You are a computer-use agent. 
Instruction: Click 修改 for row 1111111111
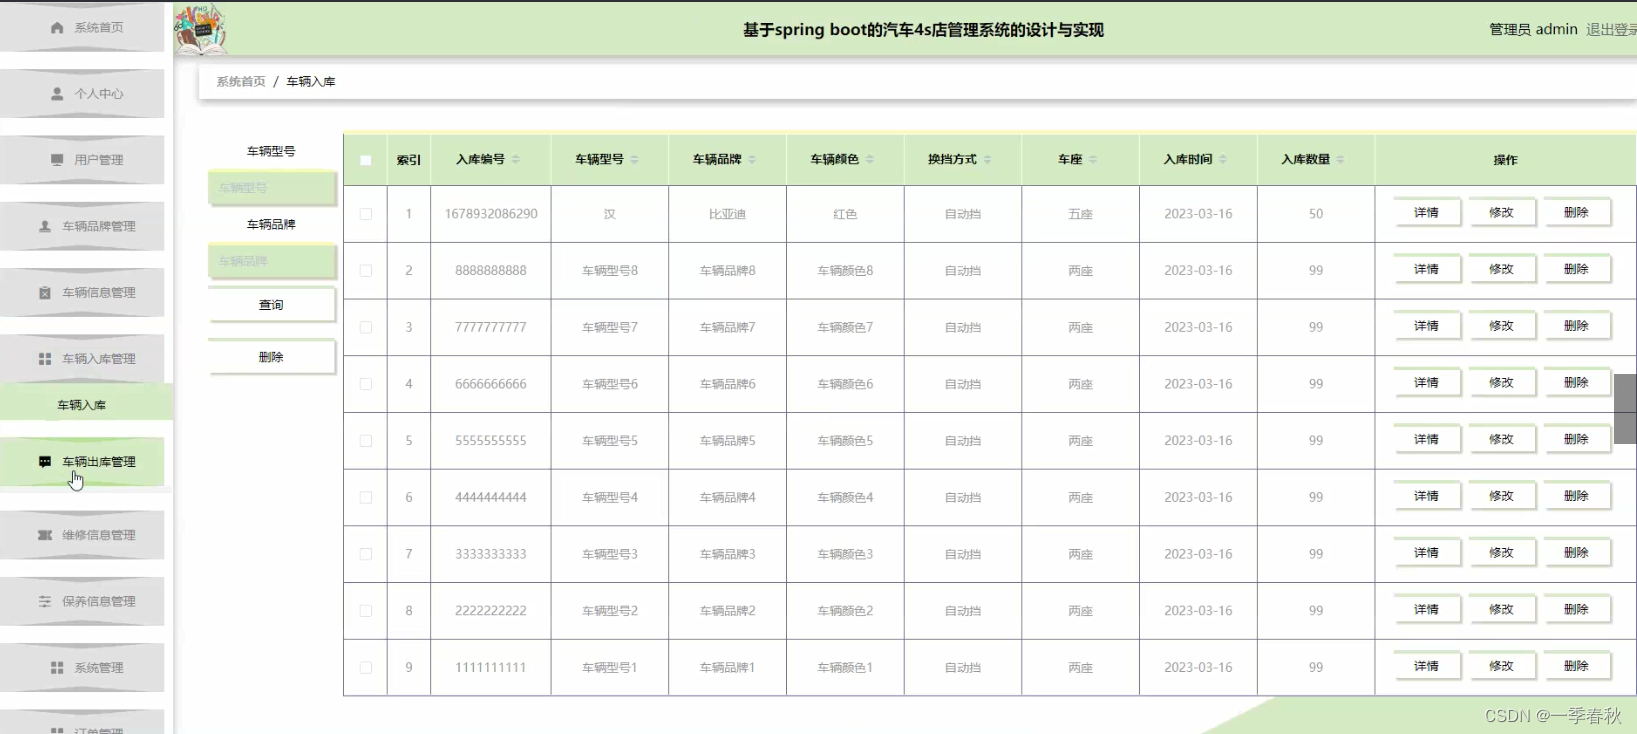(1501, 666)
